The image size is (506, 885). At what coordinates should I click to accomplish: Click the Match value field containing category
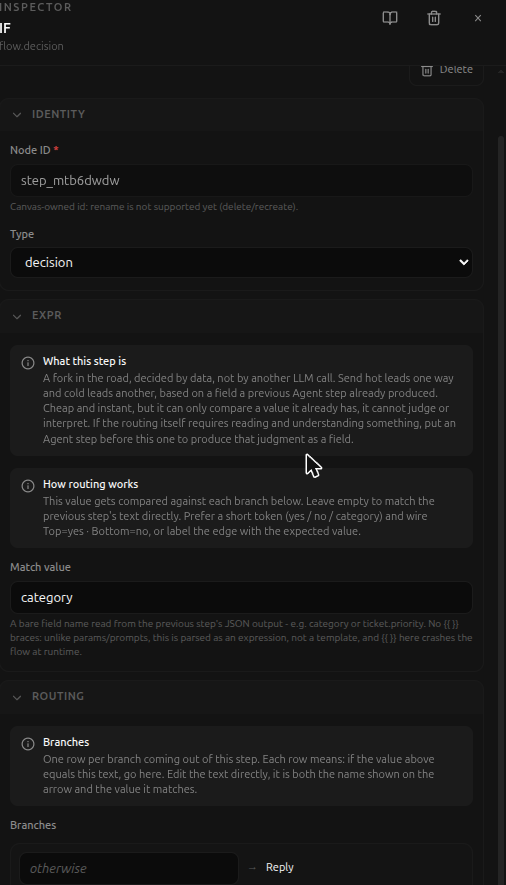(241, 597)
